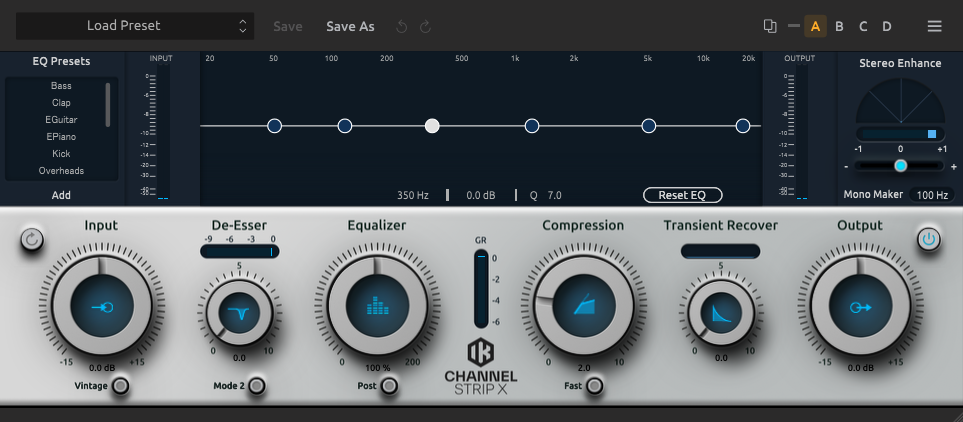
Task: Click the dash icon left of slot A
Action: click(x=793, y=26)
